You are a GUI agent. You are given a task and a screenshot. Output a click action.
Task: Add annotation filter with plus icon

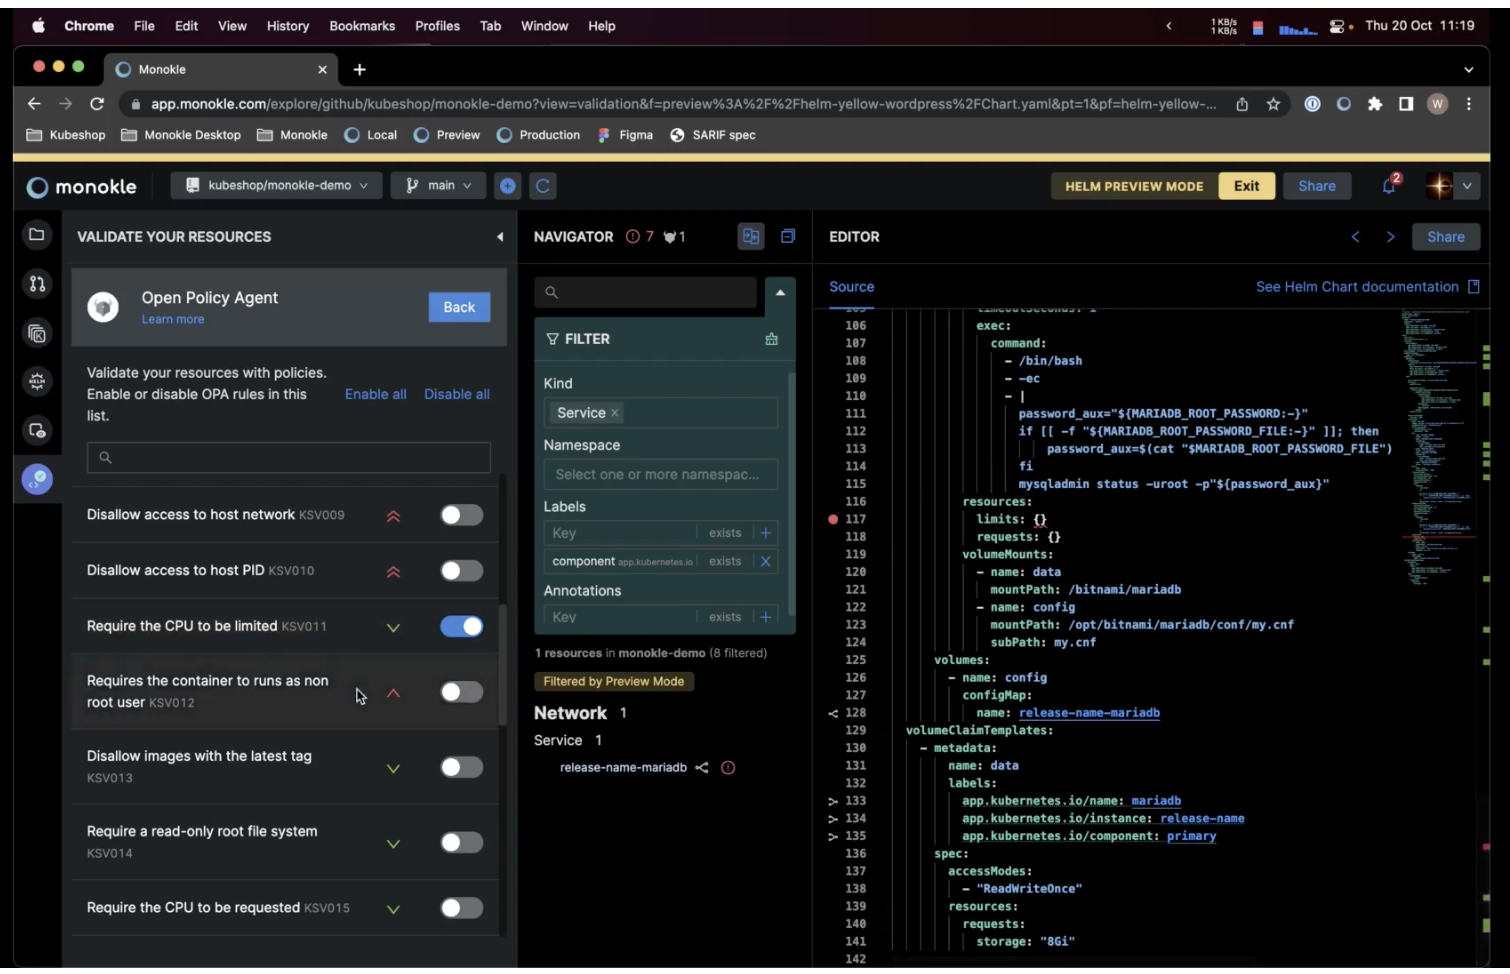766,617
